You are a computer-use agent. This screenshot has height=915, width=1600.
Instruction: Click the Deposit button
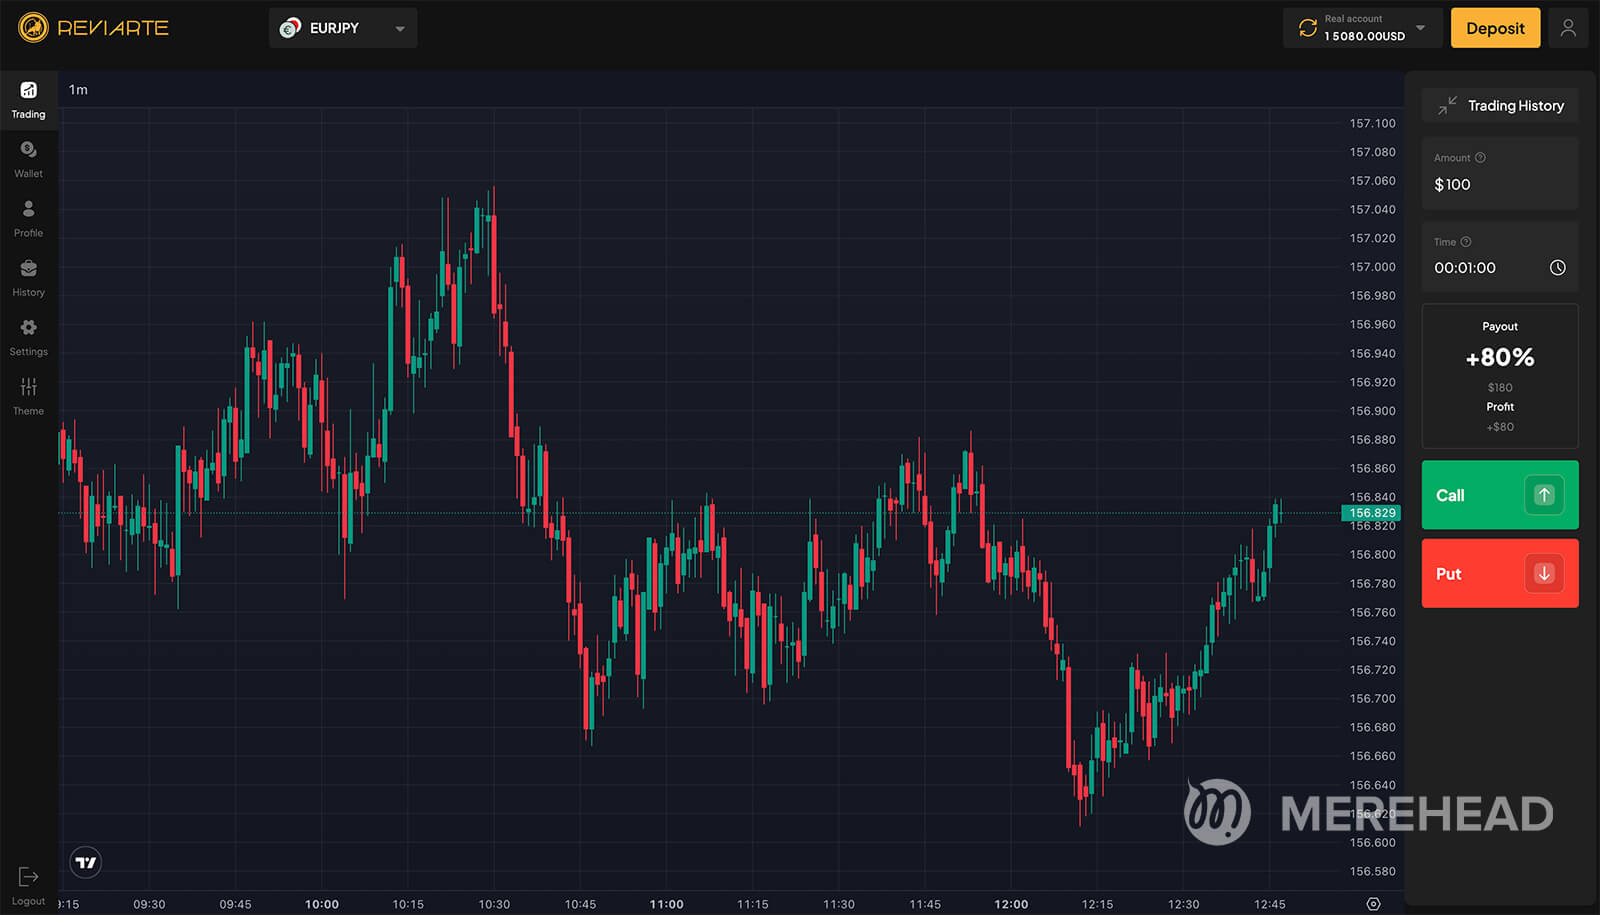point(1495,28)
